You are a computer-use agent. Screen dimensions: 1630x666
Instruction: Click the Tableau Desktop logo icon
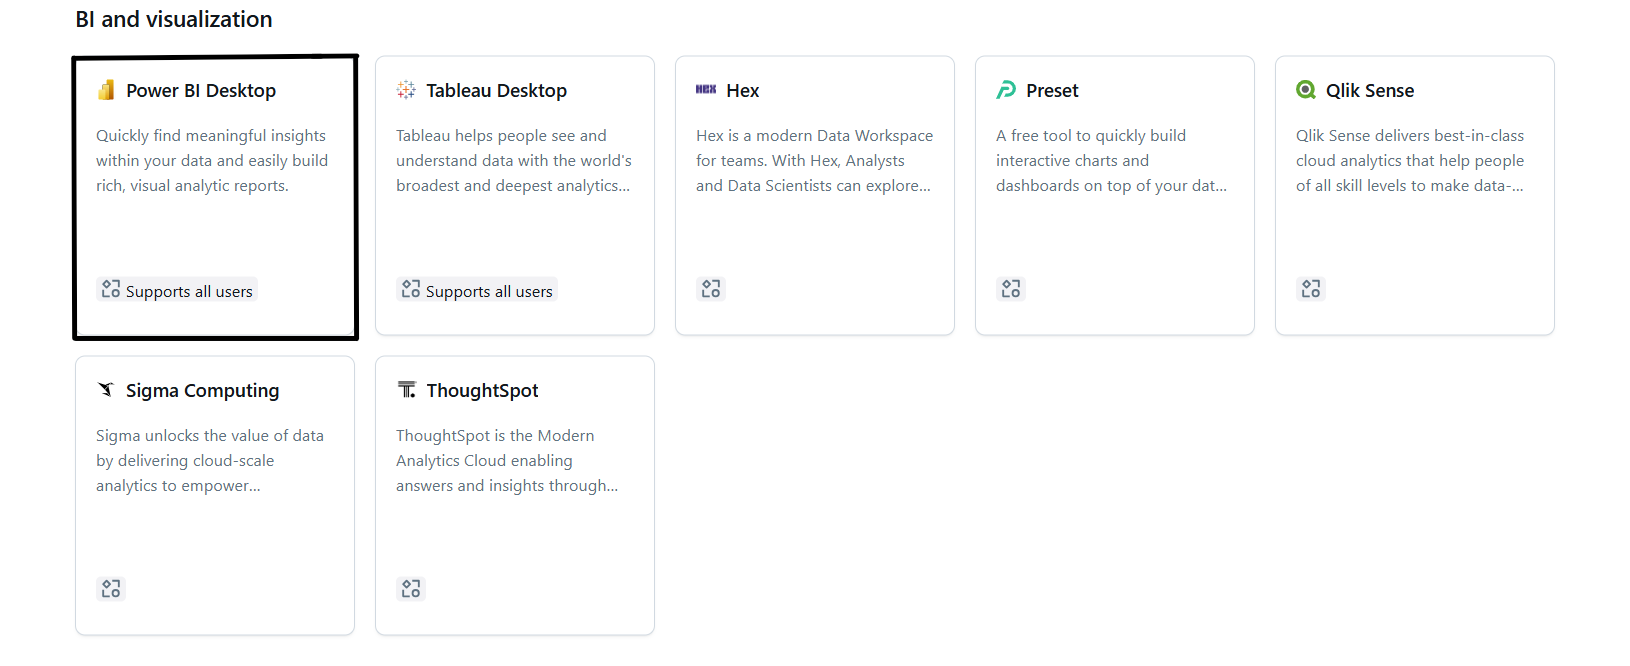point(406,90)
